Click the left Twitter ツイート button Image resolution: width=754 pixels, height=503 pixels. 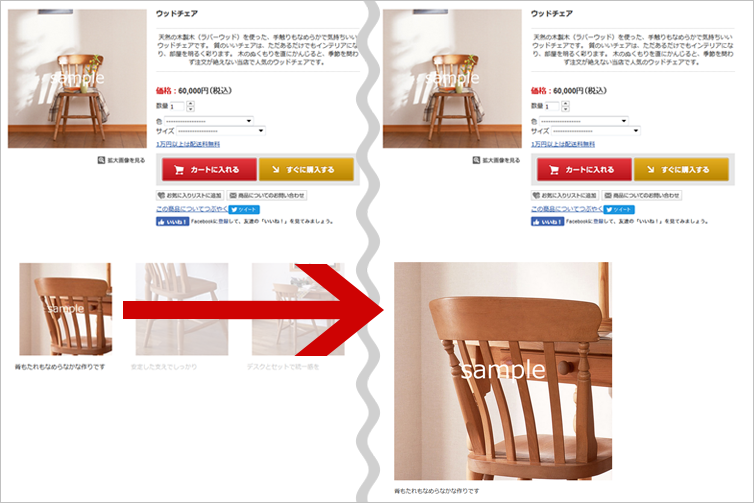pyautogui.click(x=244, y=209)
